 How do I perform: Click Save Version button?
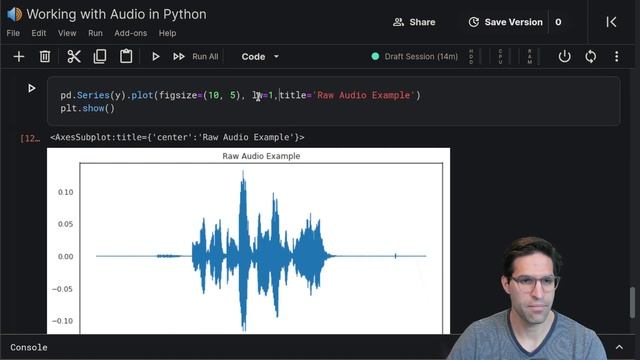505,22
